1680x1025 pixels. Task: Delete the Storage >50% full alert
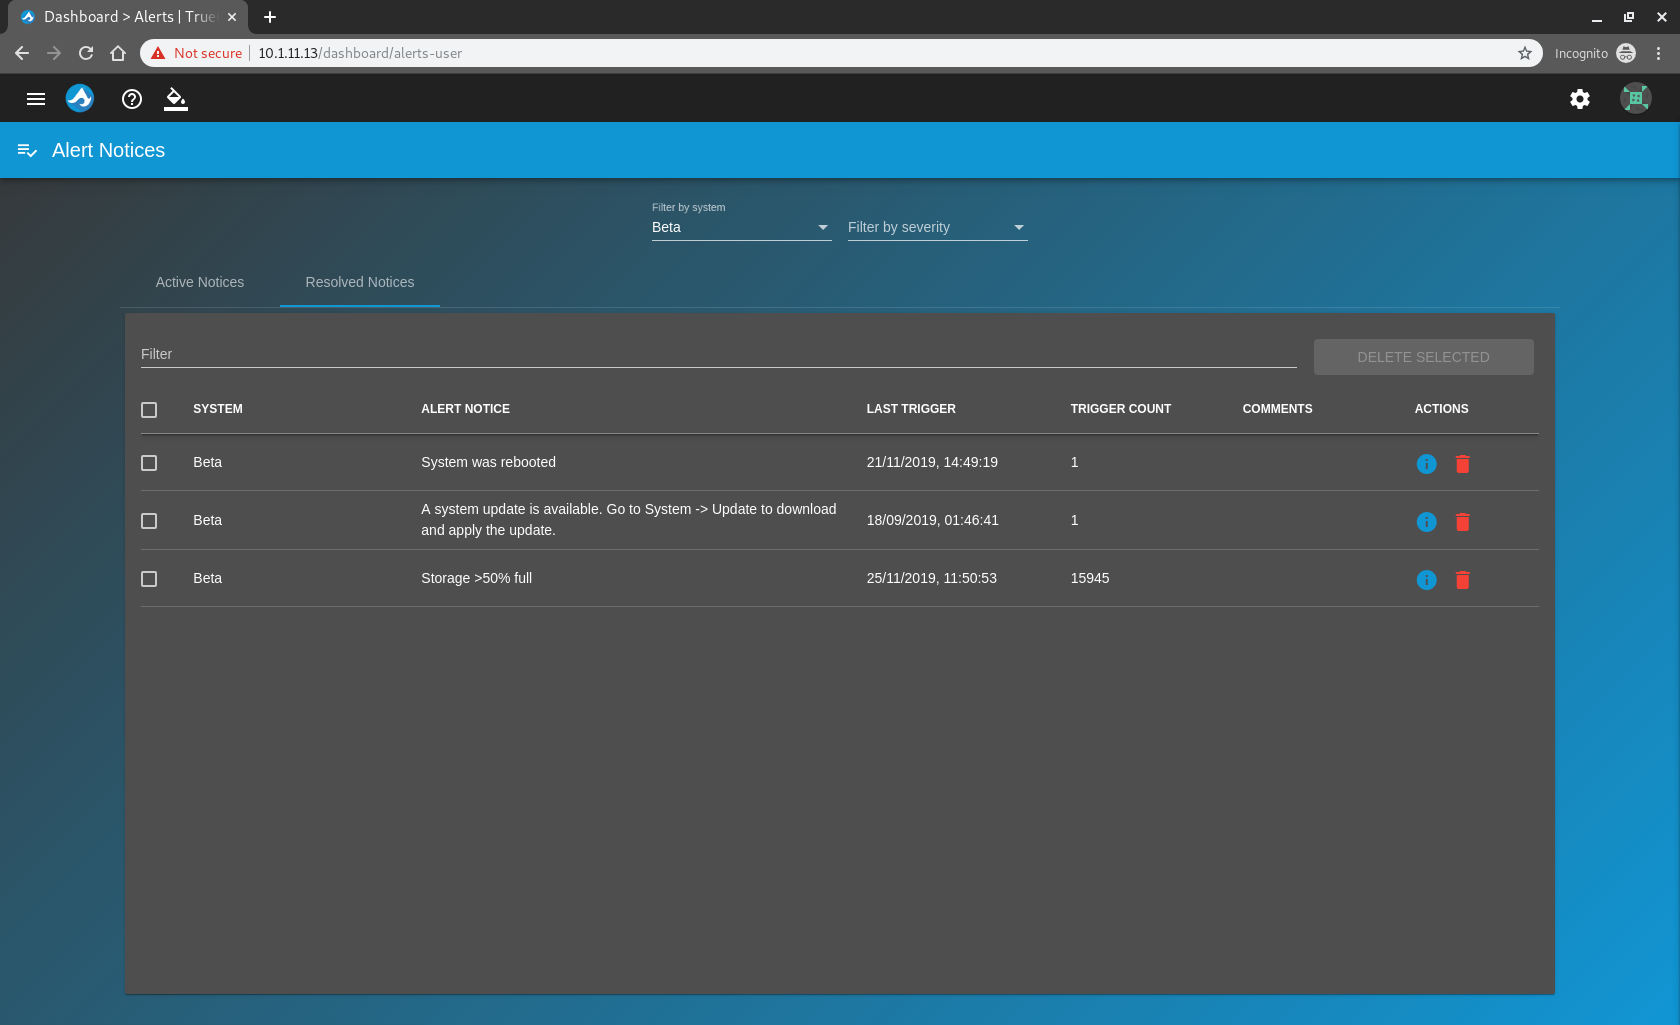(1463, 580)
